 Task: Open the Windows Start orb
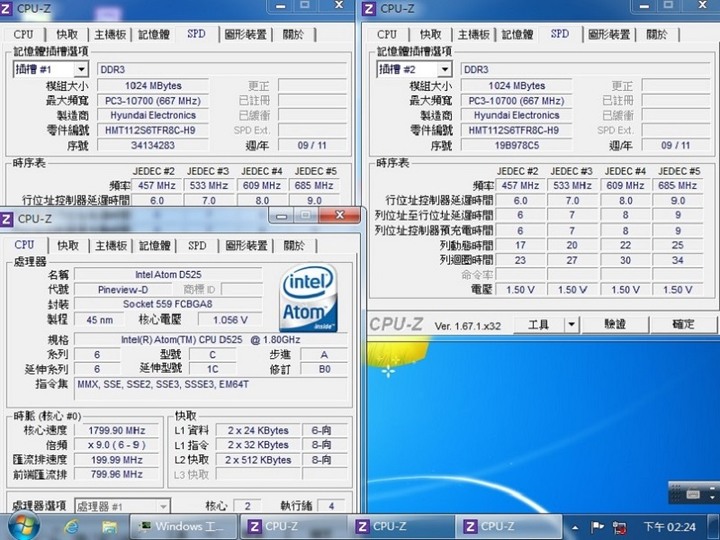[23, 526]
